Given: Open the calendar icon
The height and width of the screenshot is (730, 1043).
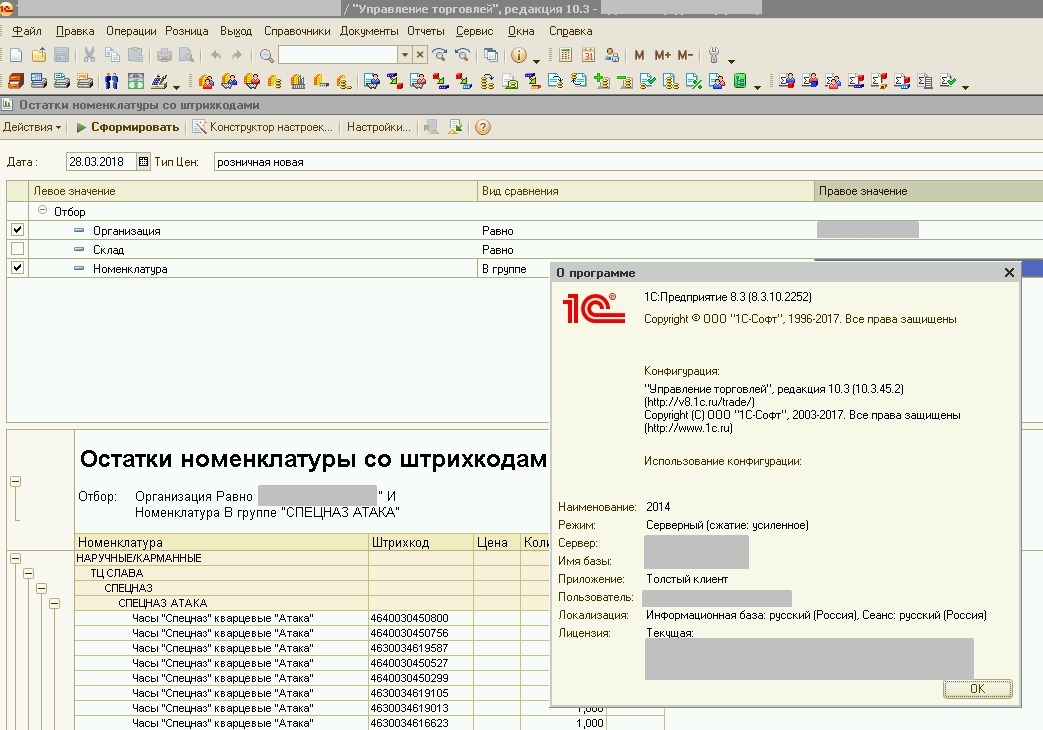Looking at the screenshot, I should pos(589,55).
